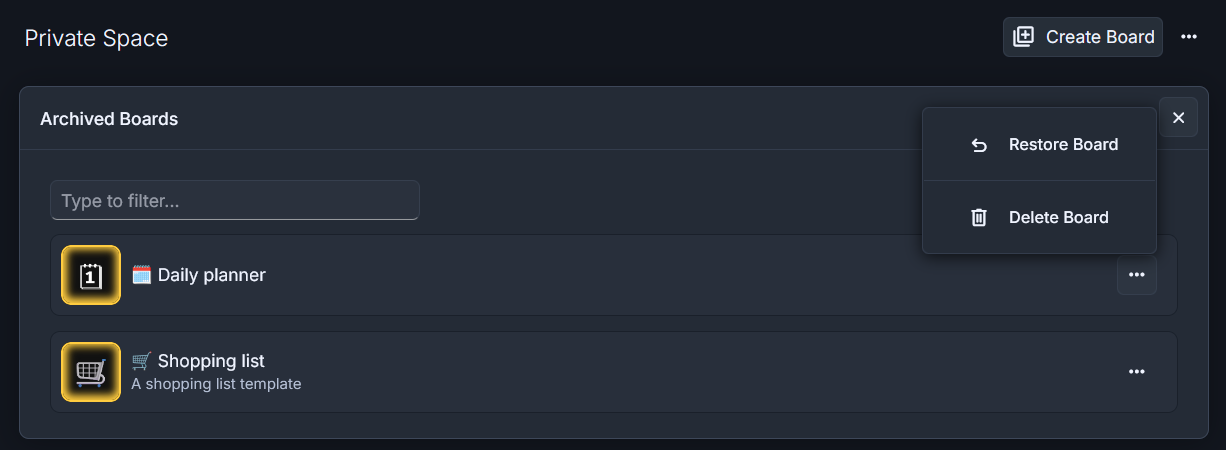Click the trash can icon
The width and height of the screenshot is (1226, 450).
click(979, 217)
